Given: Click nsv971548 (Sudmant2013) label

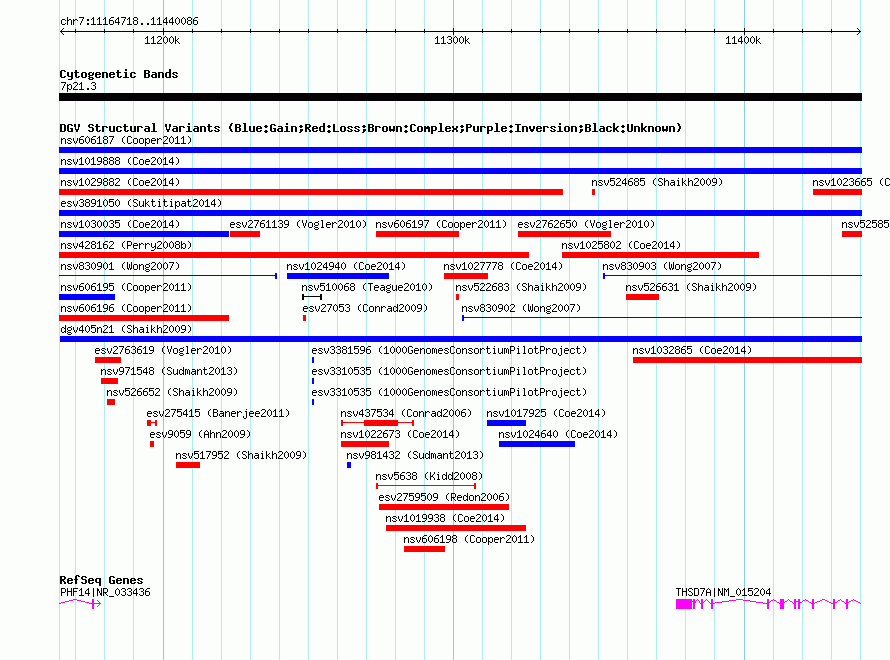Looking at the screenshot, I should [x=169, y=371].
